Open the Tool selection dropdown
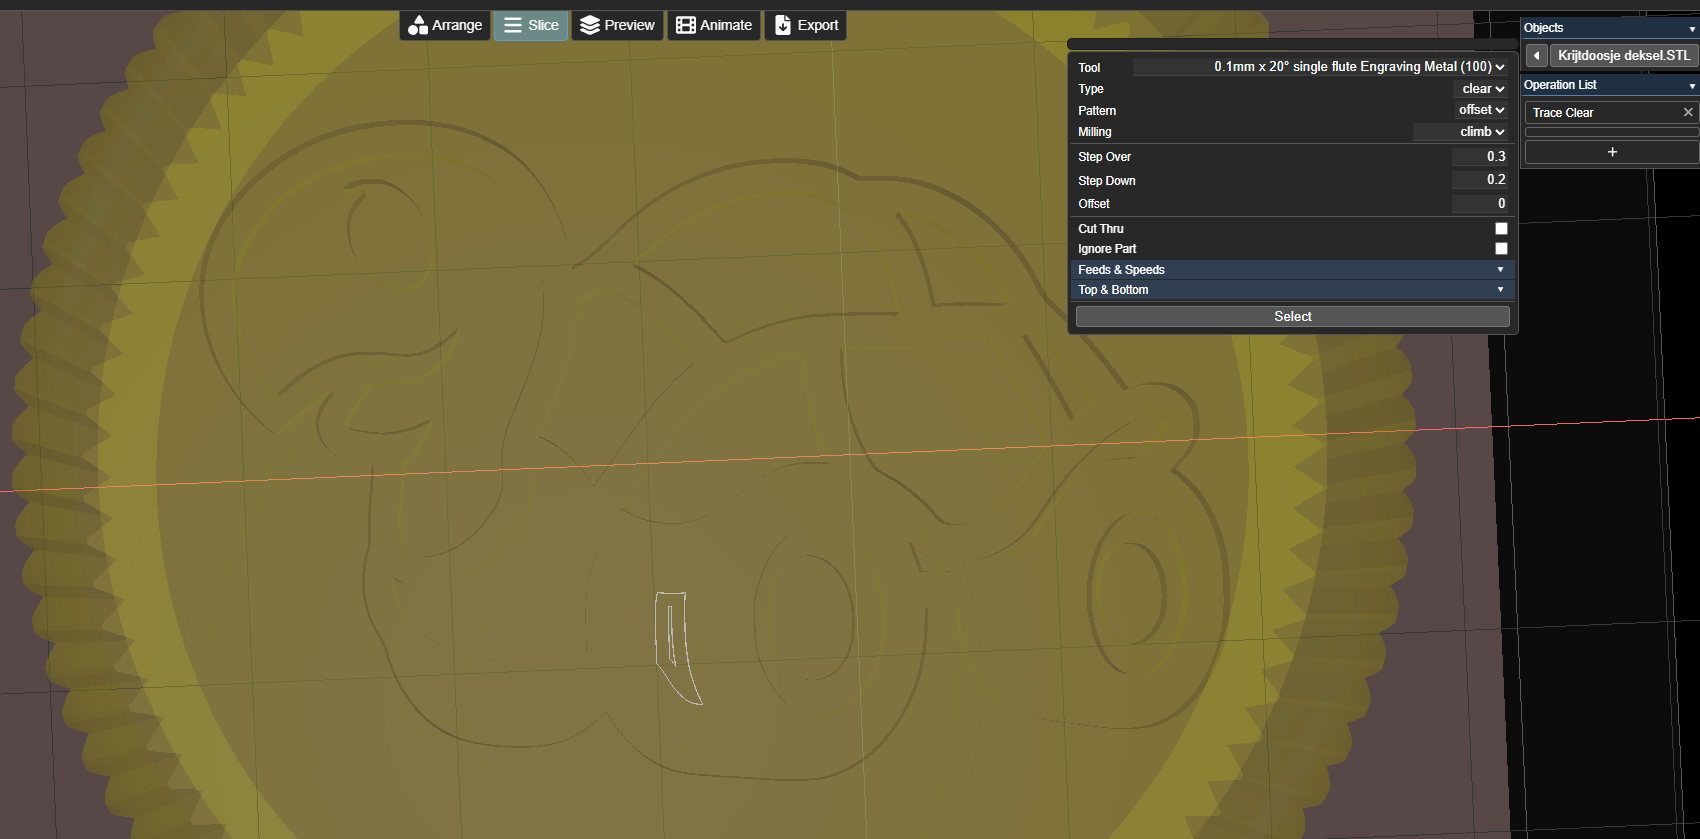The height and width of the screenshot is (839, 1700). point(1320,67)
